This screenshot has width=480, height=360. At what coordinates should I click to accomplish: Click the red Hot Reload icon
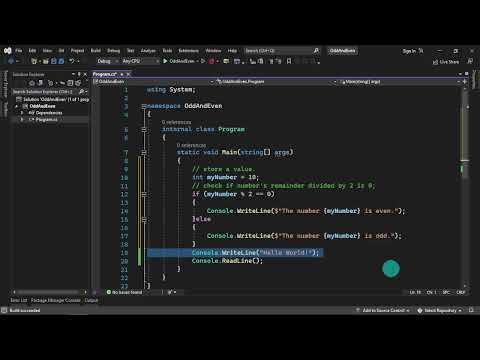(211, 61)
